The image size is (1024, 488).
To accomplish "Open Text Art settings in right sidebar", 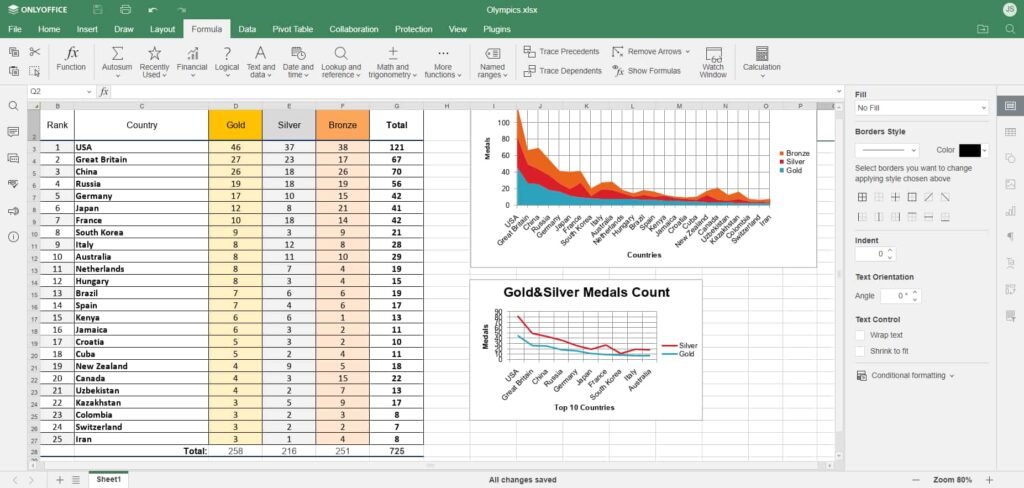I will (x=1010, y=263).
